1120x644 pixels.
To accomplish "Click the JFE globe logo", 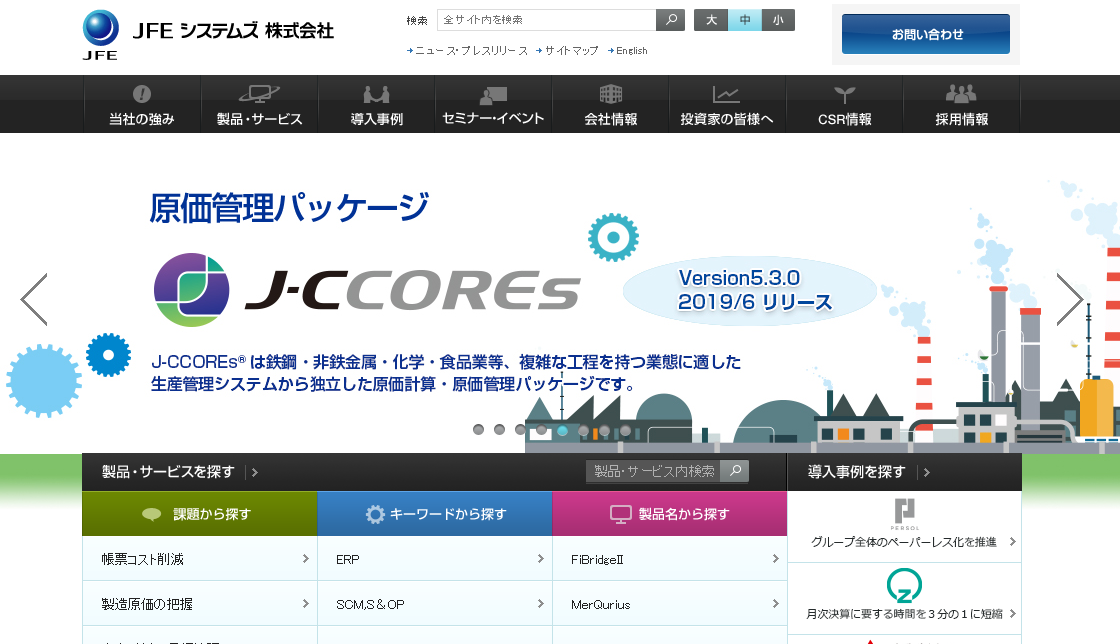I will [101, 35].
